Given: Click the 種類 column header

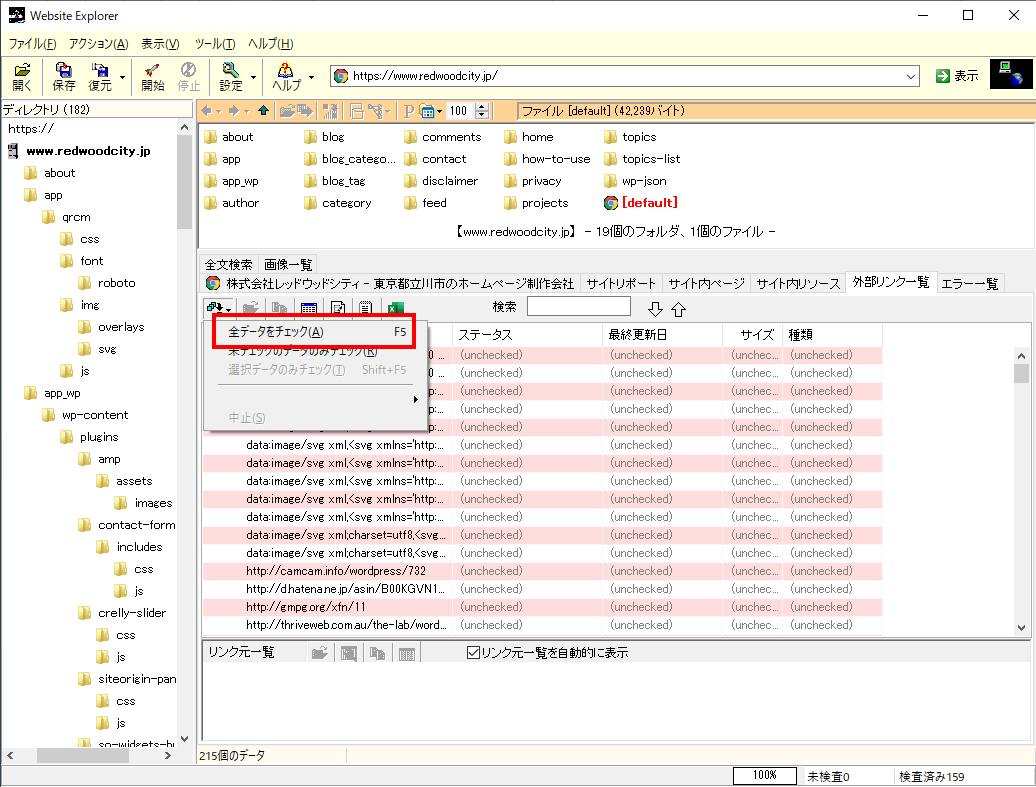Looking at the screenshot, I should [832, 335].
